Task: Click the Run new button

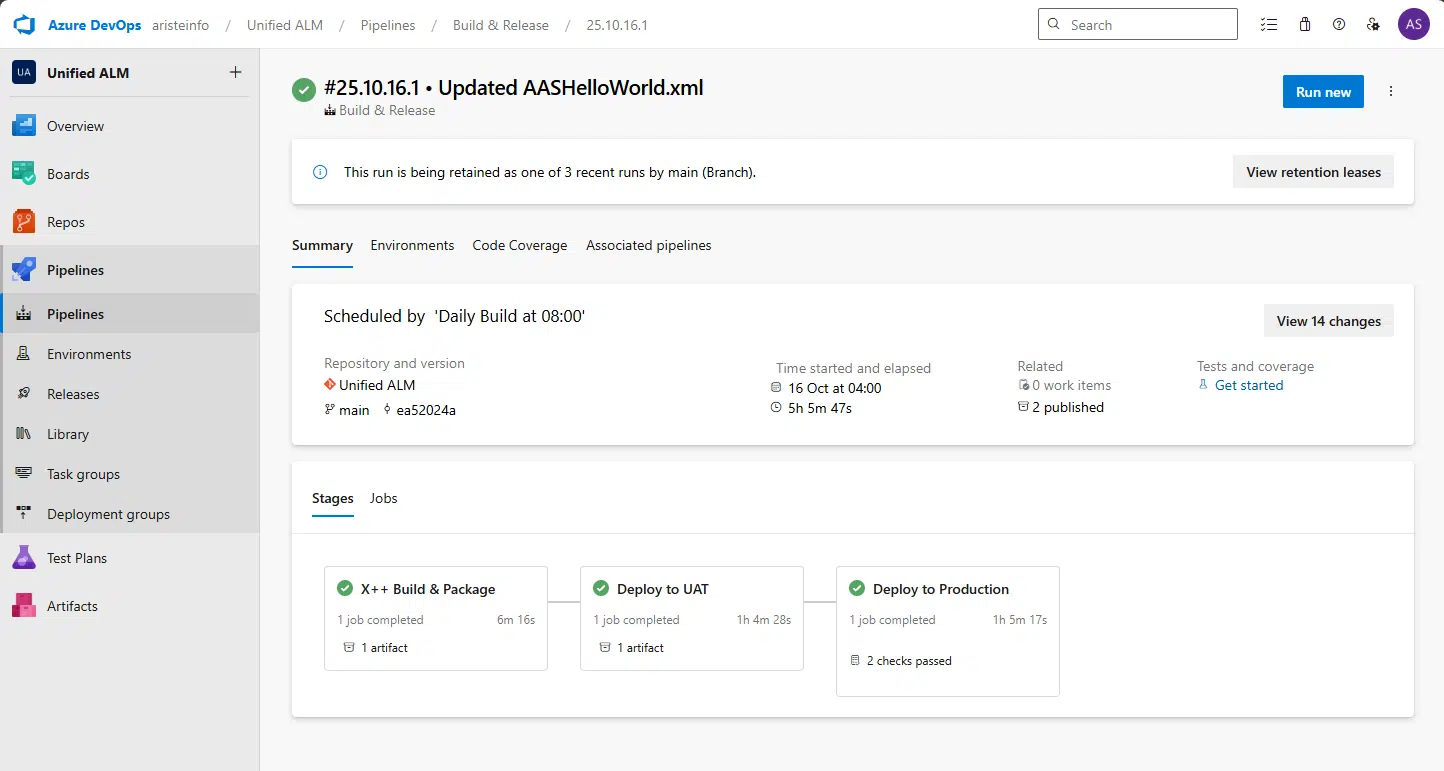Action: point(1323,92)
